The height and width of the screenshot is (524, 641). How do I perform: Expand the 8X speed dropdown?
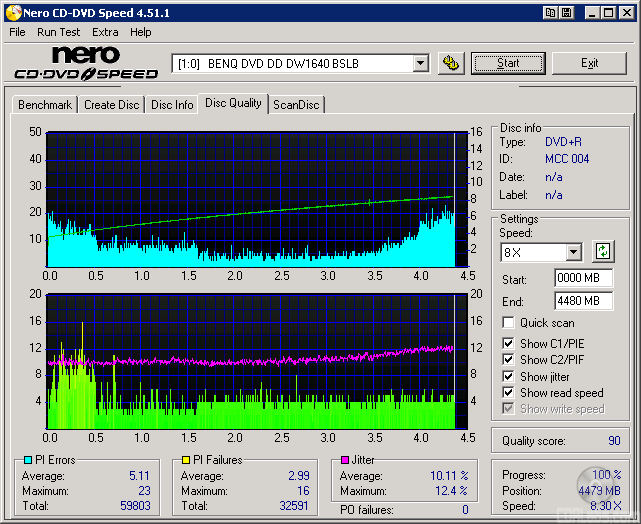[x=573, y=252]
